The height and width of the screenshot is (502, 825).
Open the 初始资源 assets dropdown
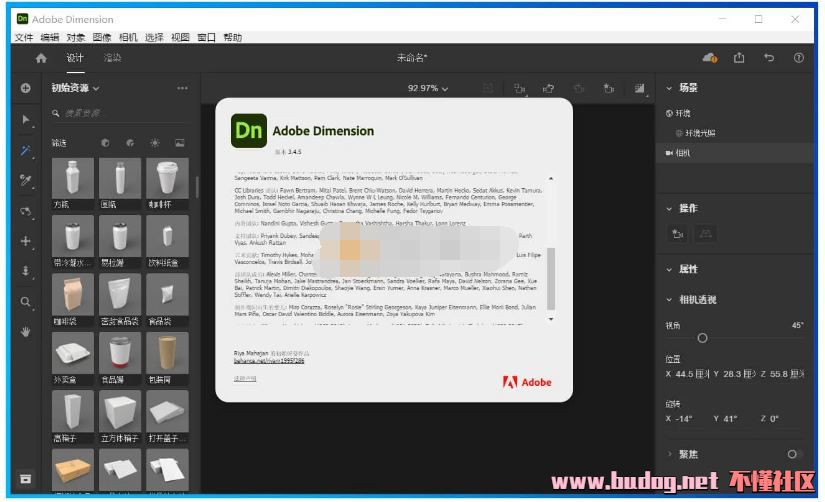(x=75, y=88)
